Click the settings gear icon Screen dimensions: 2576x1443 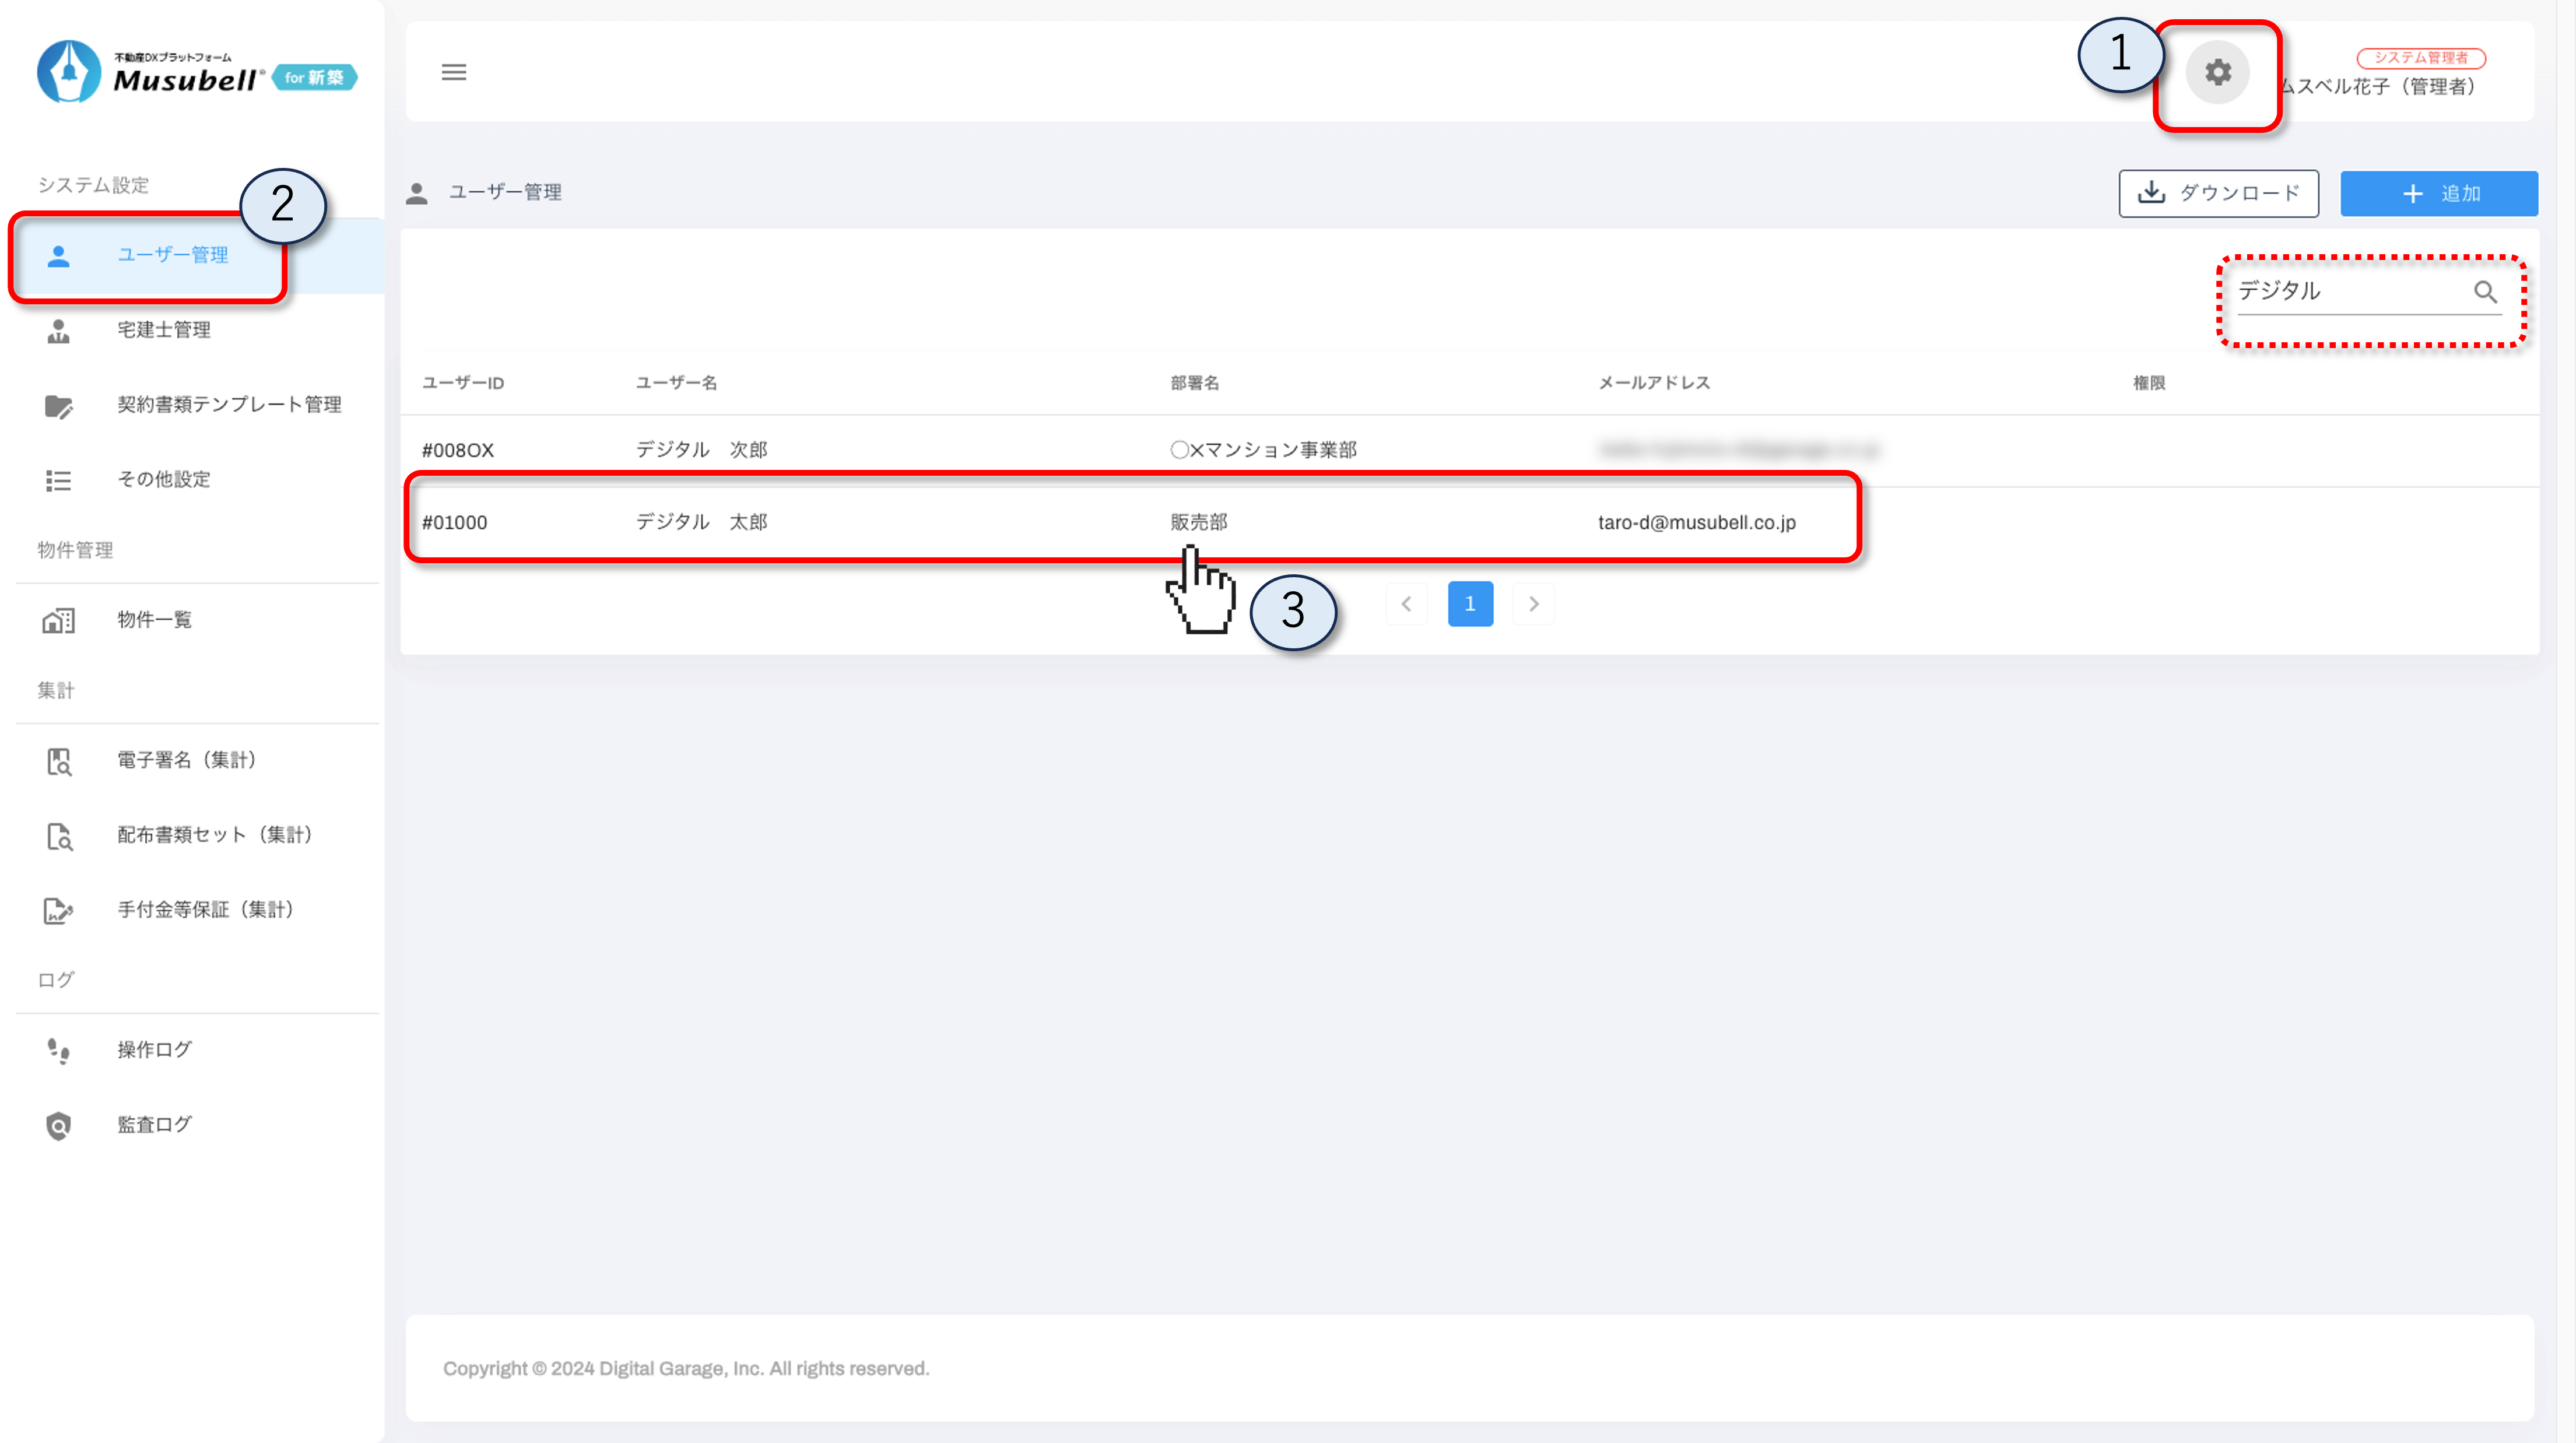(x=2217, y=73)
